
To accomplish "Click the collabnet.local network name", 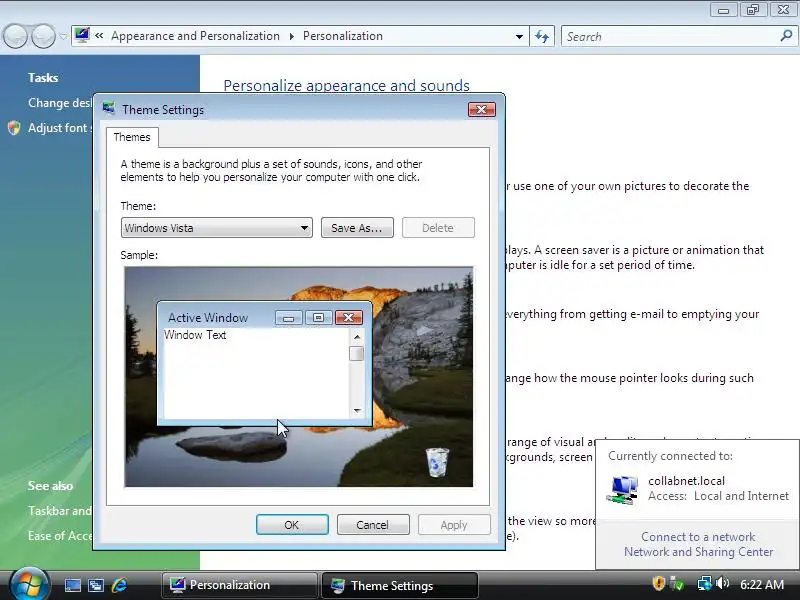I will tap(686, 481).
